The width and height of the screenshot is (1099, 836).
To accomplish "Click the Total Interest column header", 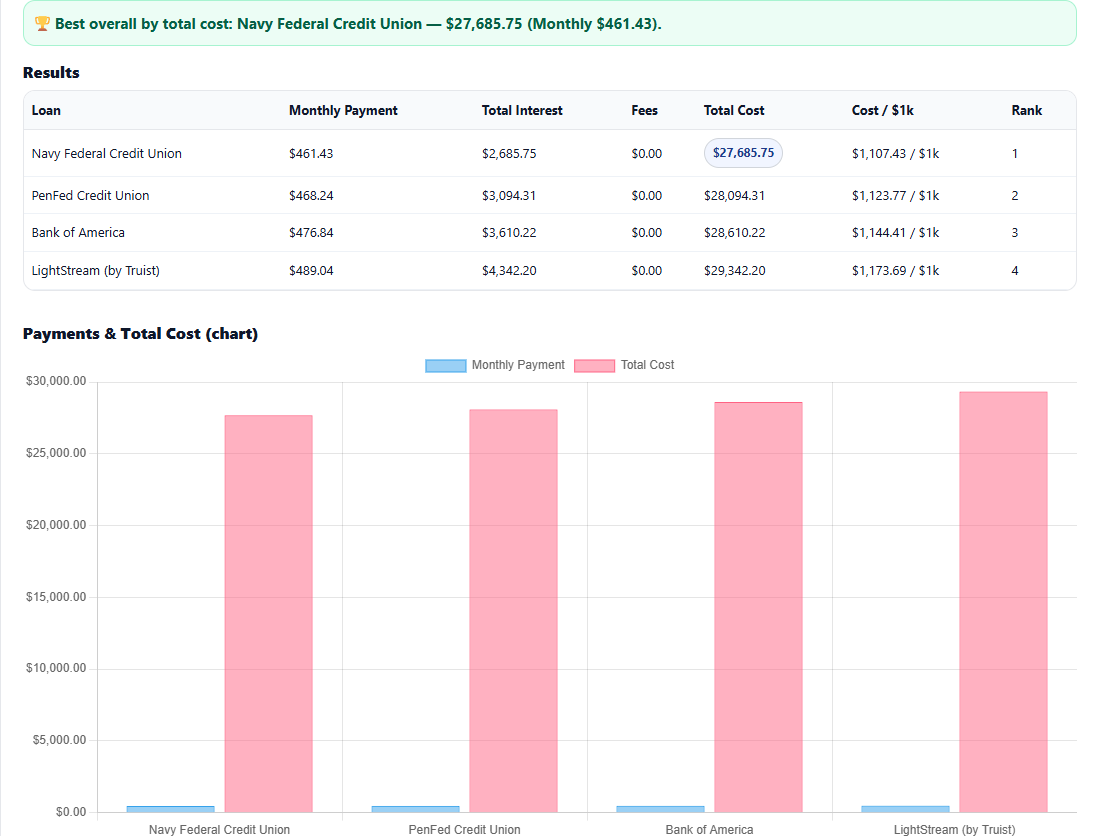I will point(522,111).
